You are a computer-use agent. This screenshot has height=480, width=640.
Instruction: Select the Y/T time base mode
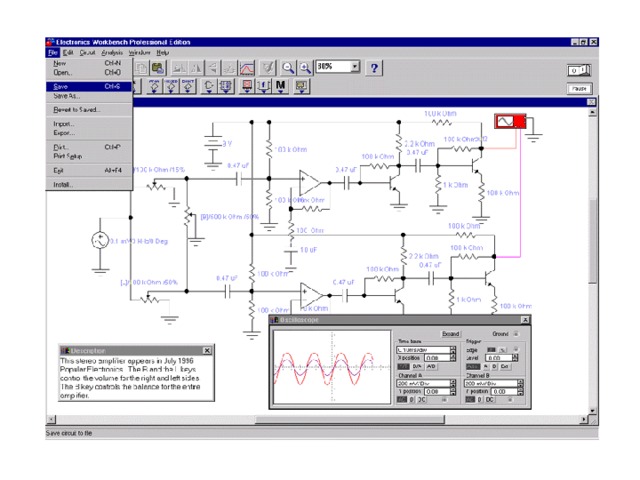[x=403, y=367]
